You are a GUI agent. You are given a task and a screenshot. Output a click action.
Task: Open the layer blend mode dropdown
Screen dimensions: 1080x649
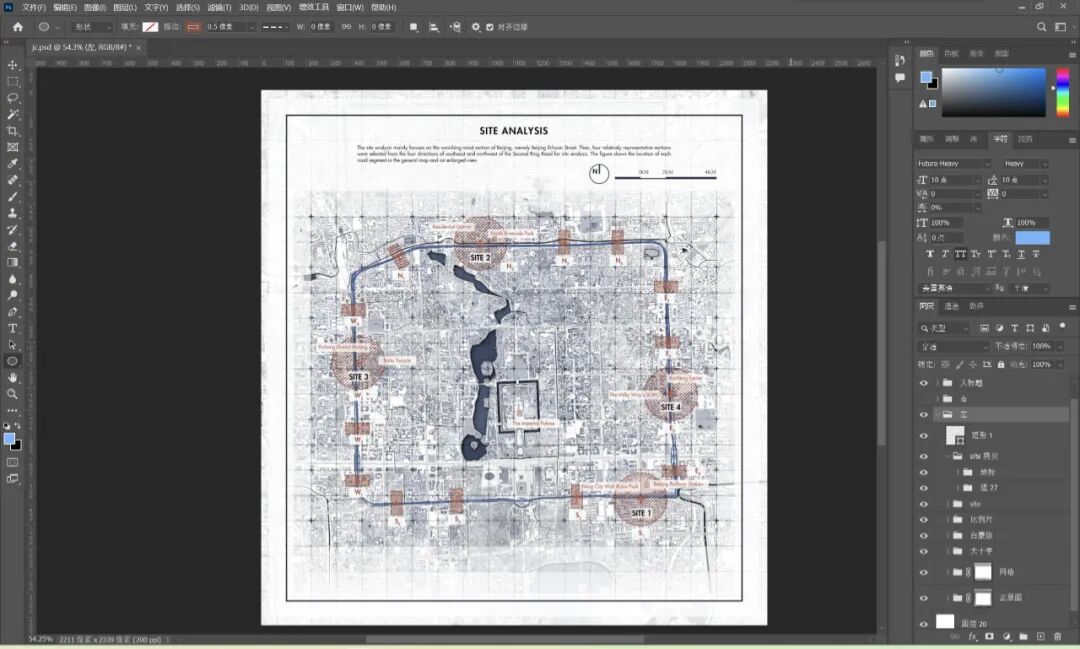pyautogui.click(x=953, y=346)
